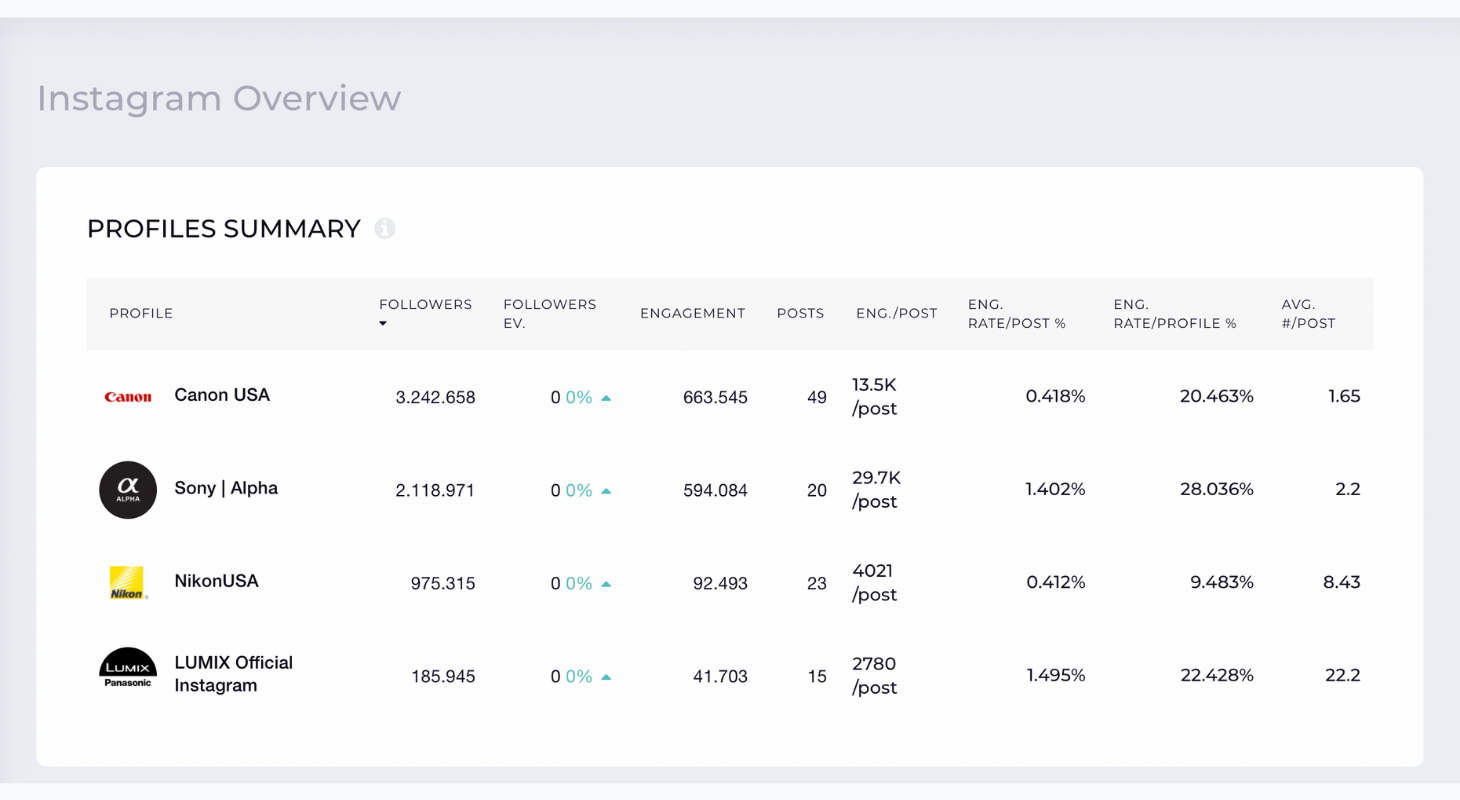The image size is (1460, 800).
Task: Click engagement rate 1.495%
Action: pyautogui.click(x=1056, y=676)
